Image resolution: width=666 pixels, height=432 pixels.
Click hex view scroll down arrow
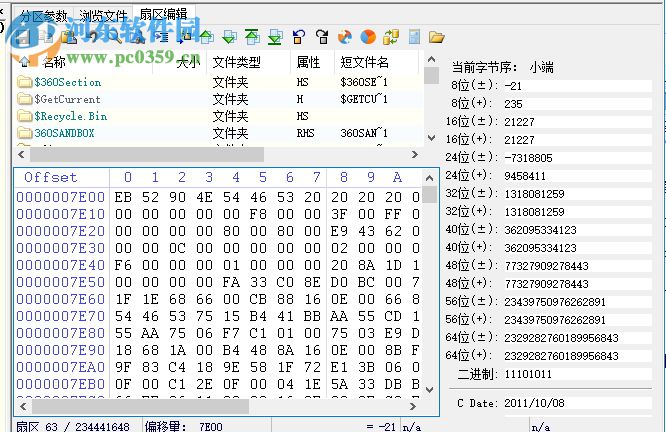point(429,390)
